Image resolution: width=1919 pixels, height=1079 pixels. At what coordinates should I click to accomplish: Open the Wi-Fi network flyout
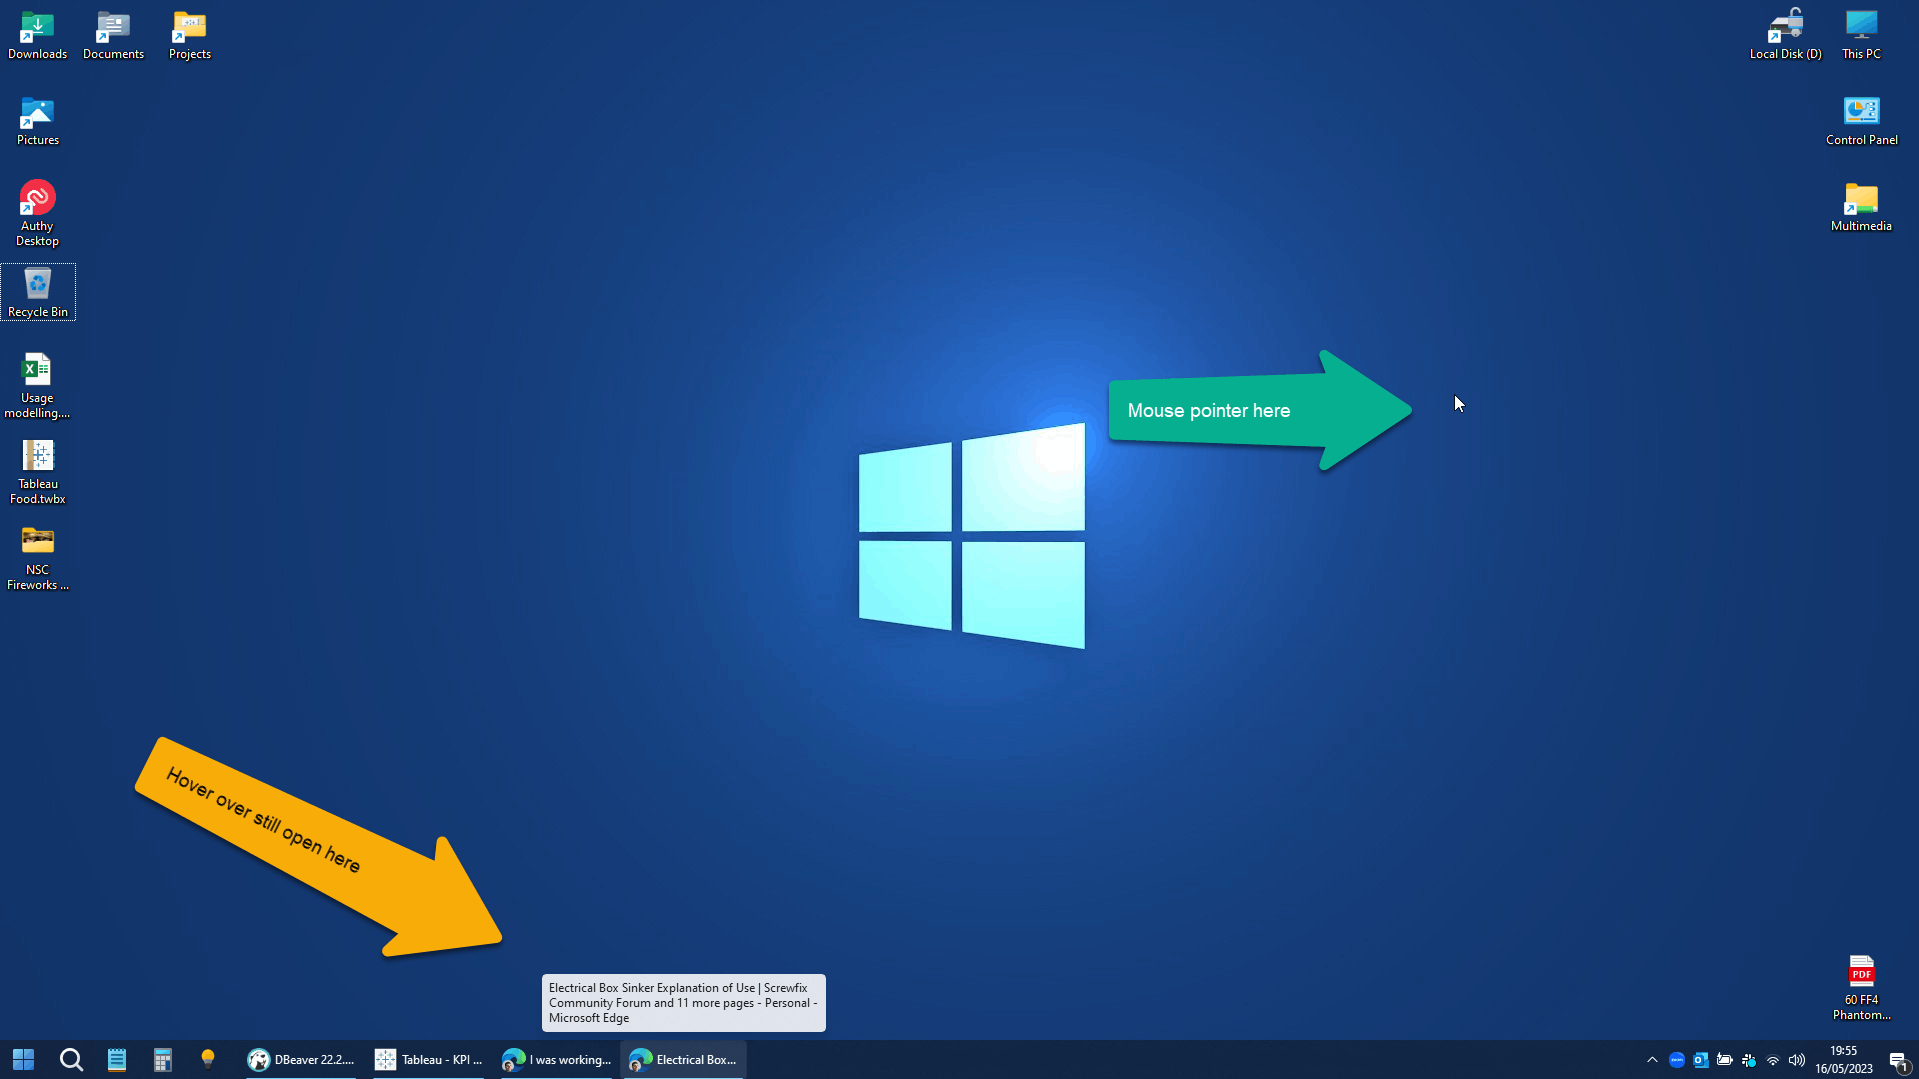click(1773, 1060)
